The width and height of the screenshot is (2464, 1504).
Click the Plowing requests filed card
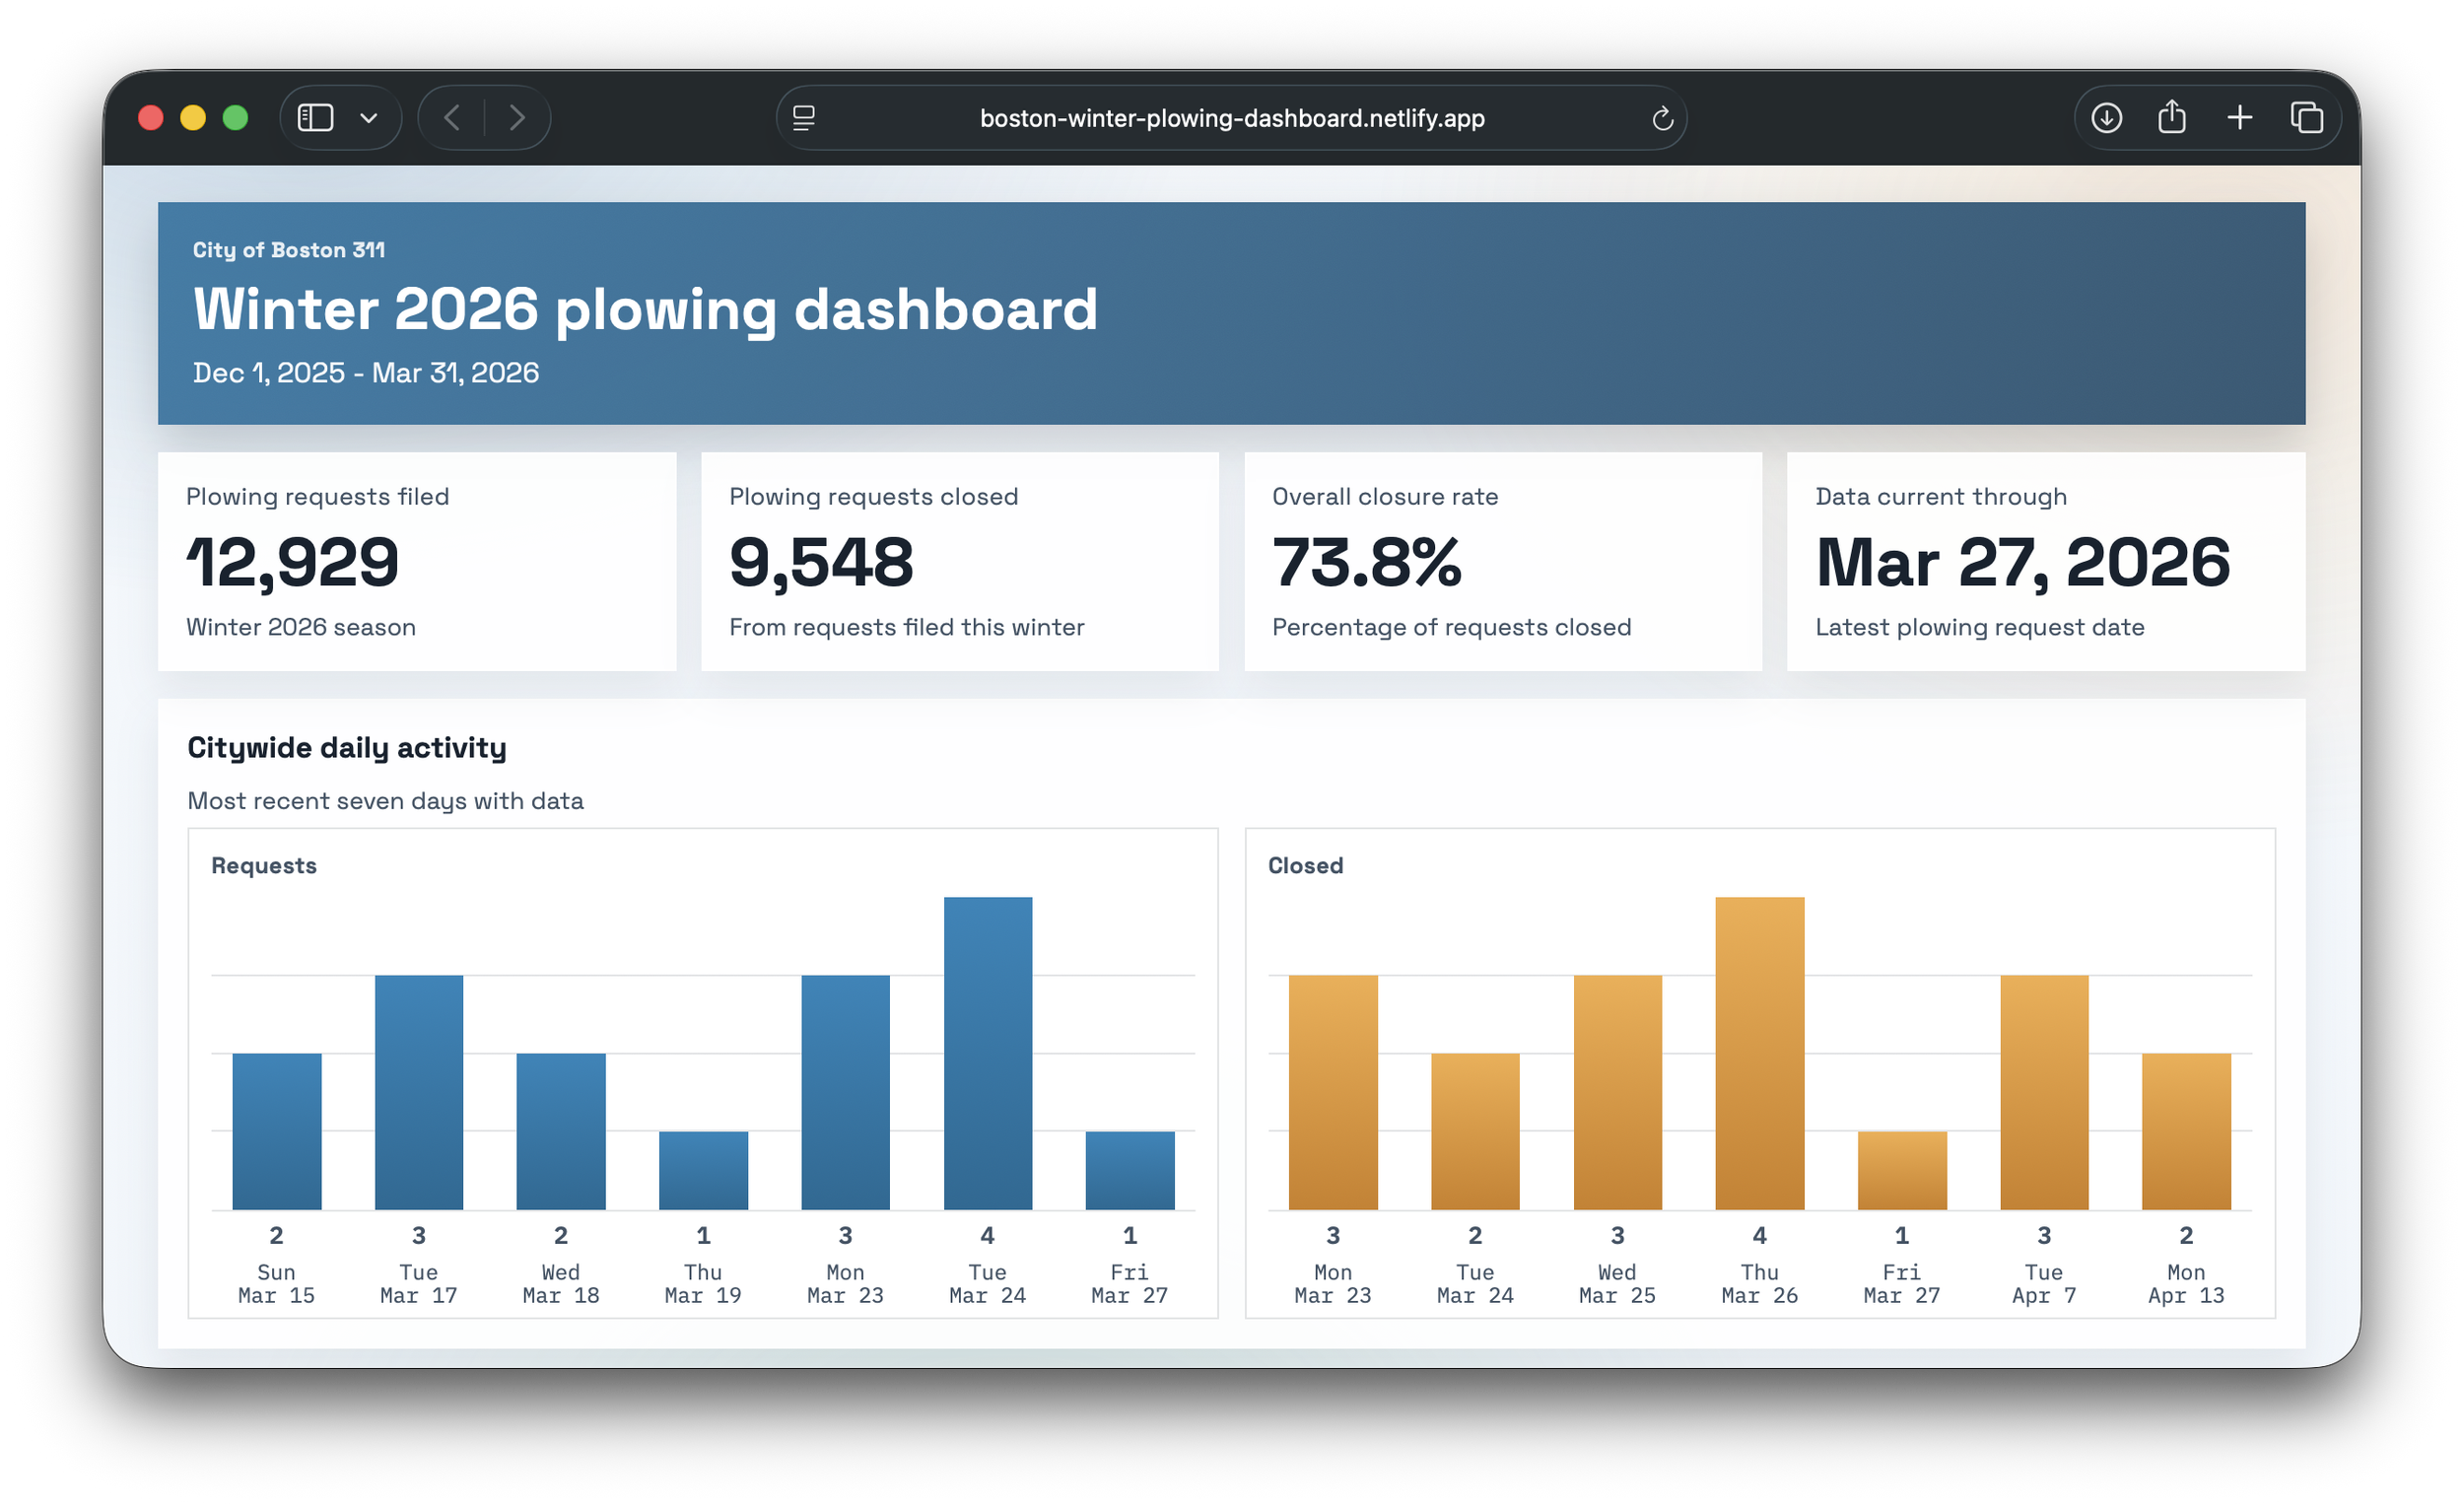coord(417,561)
